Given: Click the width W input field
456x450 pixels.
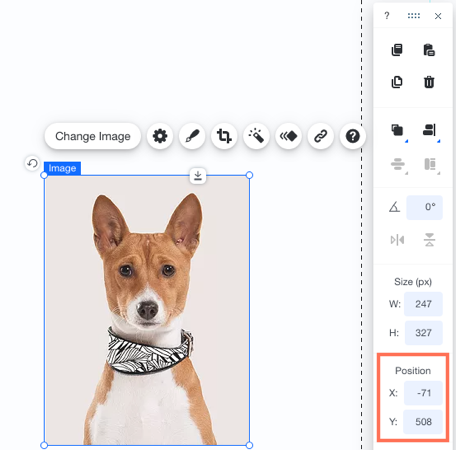Looking at the screenshot, I should tap(423, 304).
